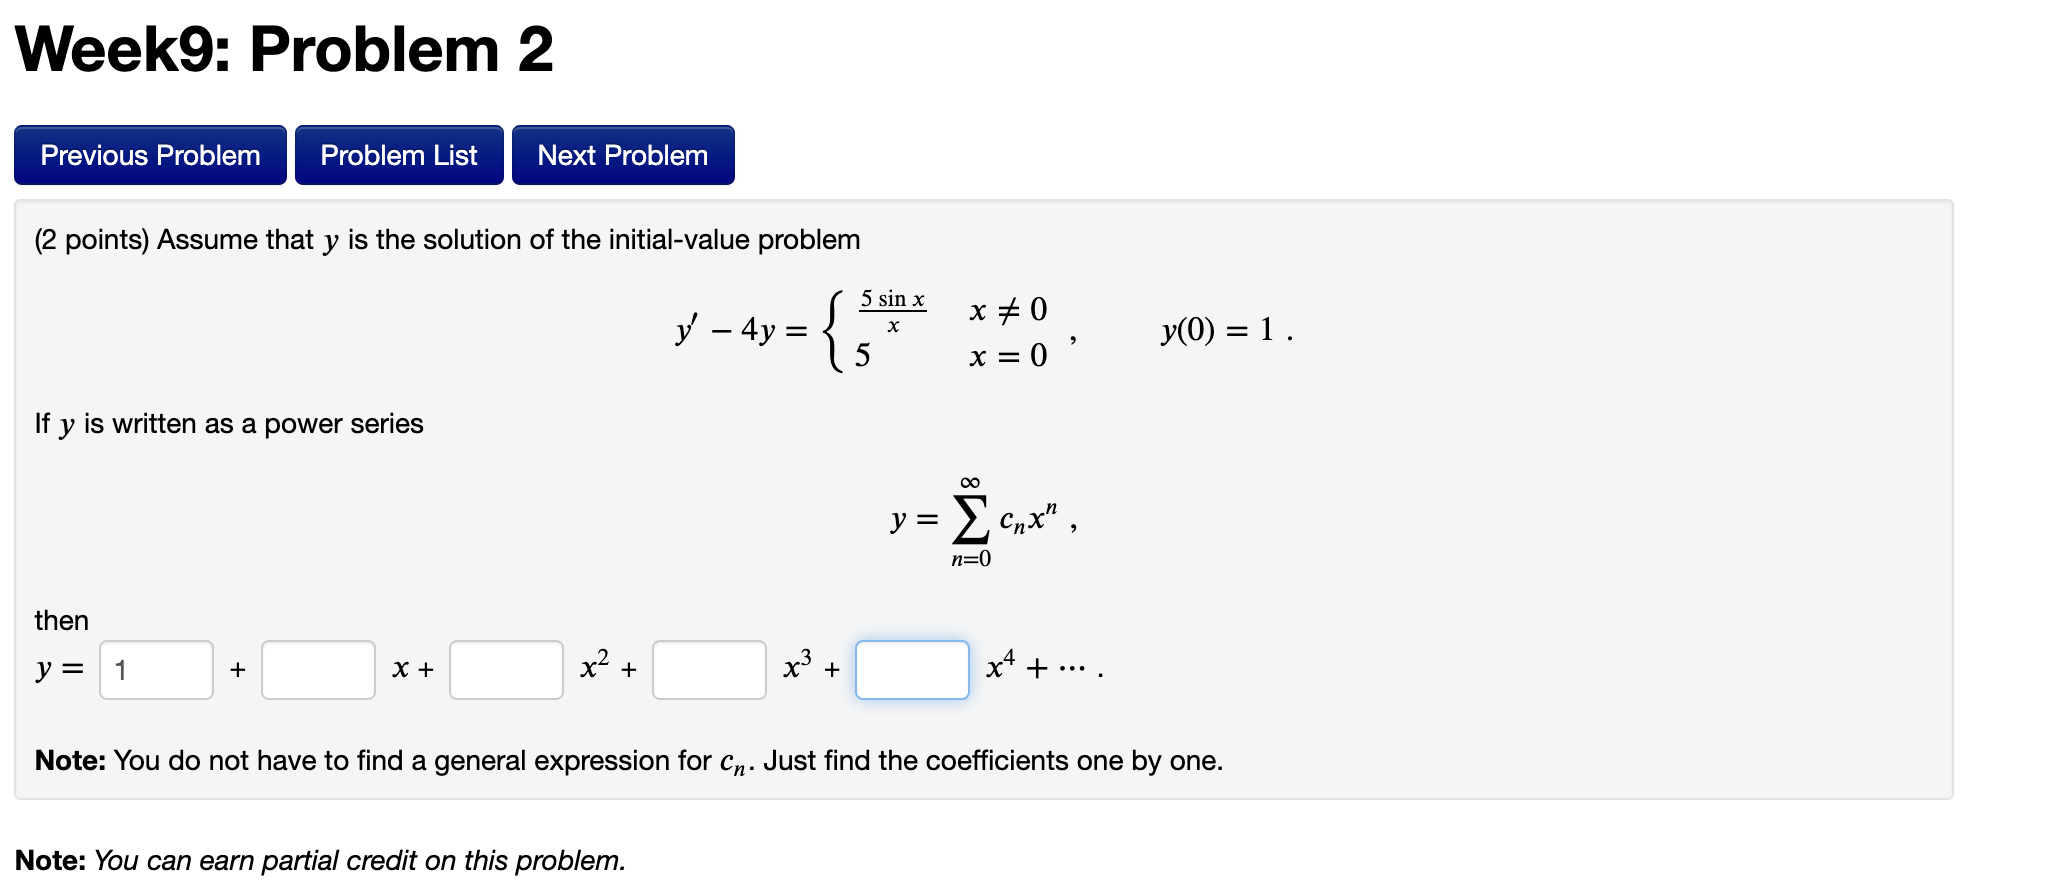Viewport: 2052px width, 894px height.
Task: Select the 'If y is written' sentence
Action: point(228,423)
